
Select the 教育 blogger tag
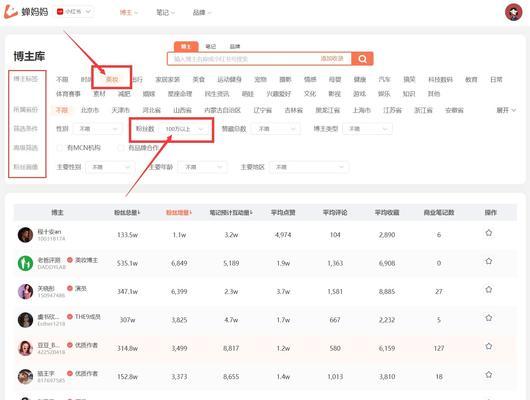pos(471,79)
